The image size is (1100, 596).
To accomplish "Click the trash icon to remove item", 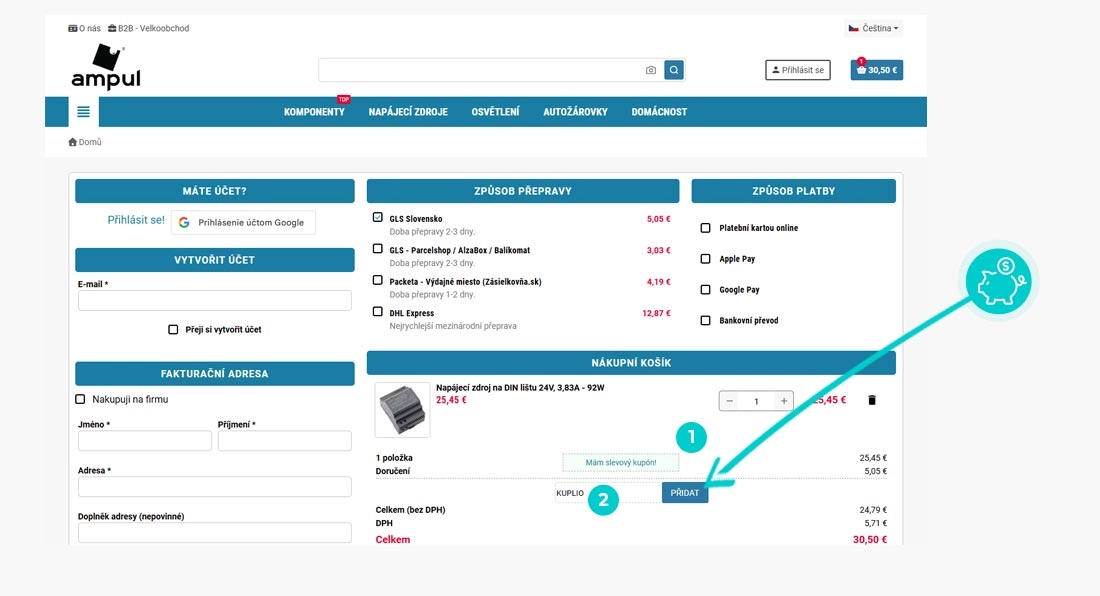I will pyautogui.click(x=872, y=400).
